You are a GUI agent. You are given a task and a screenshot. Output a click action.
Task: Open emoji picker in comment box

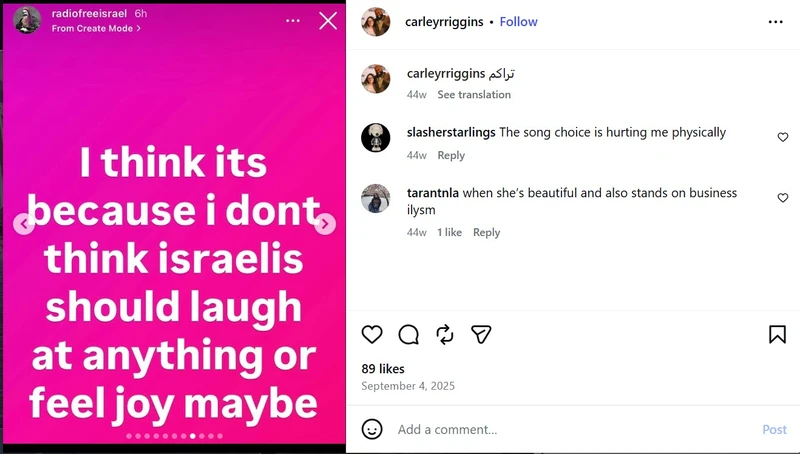coord(372,429)
